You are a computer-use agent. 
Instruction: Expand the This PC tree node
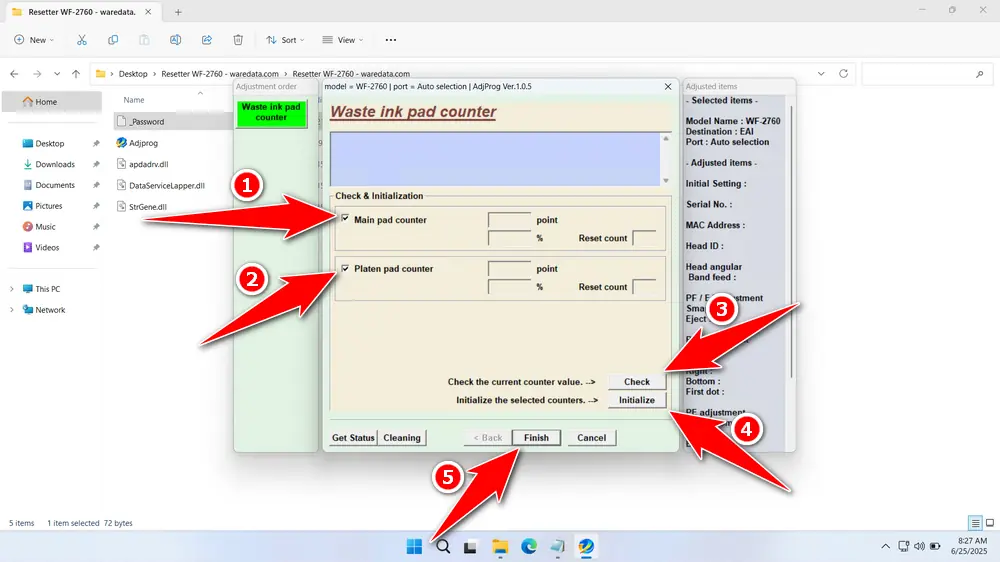point(11,289)
